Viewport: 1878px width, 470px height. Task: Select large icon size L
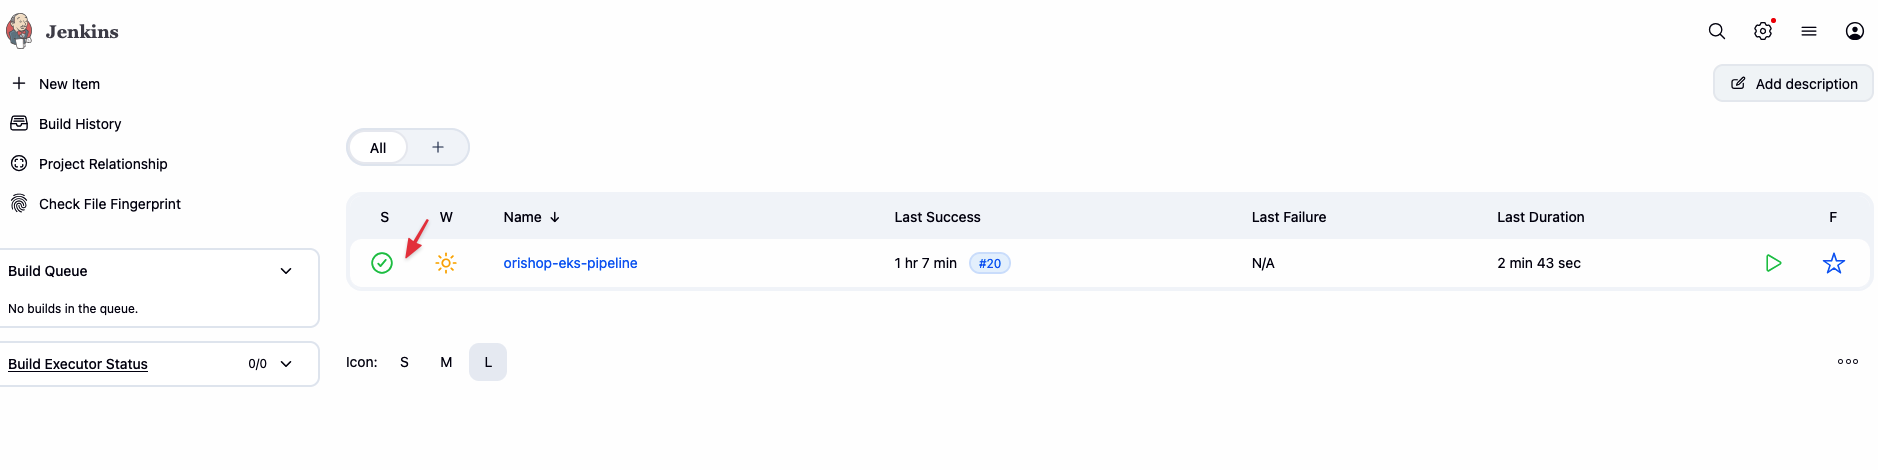(x=488, y=362)
